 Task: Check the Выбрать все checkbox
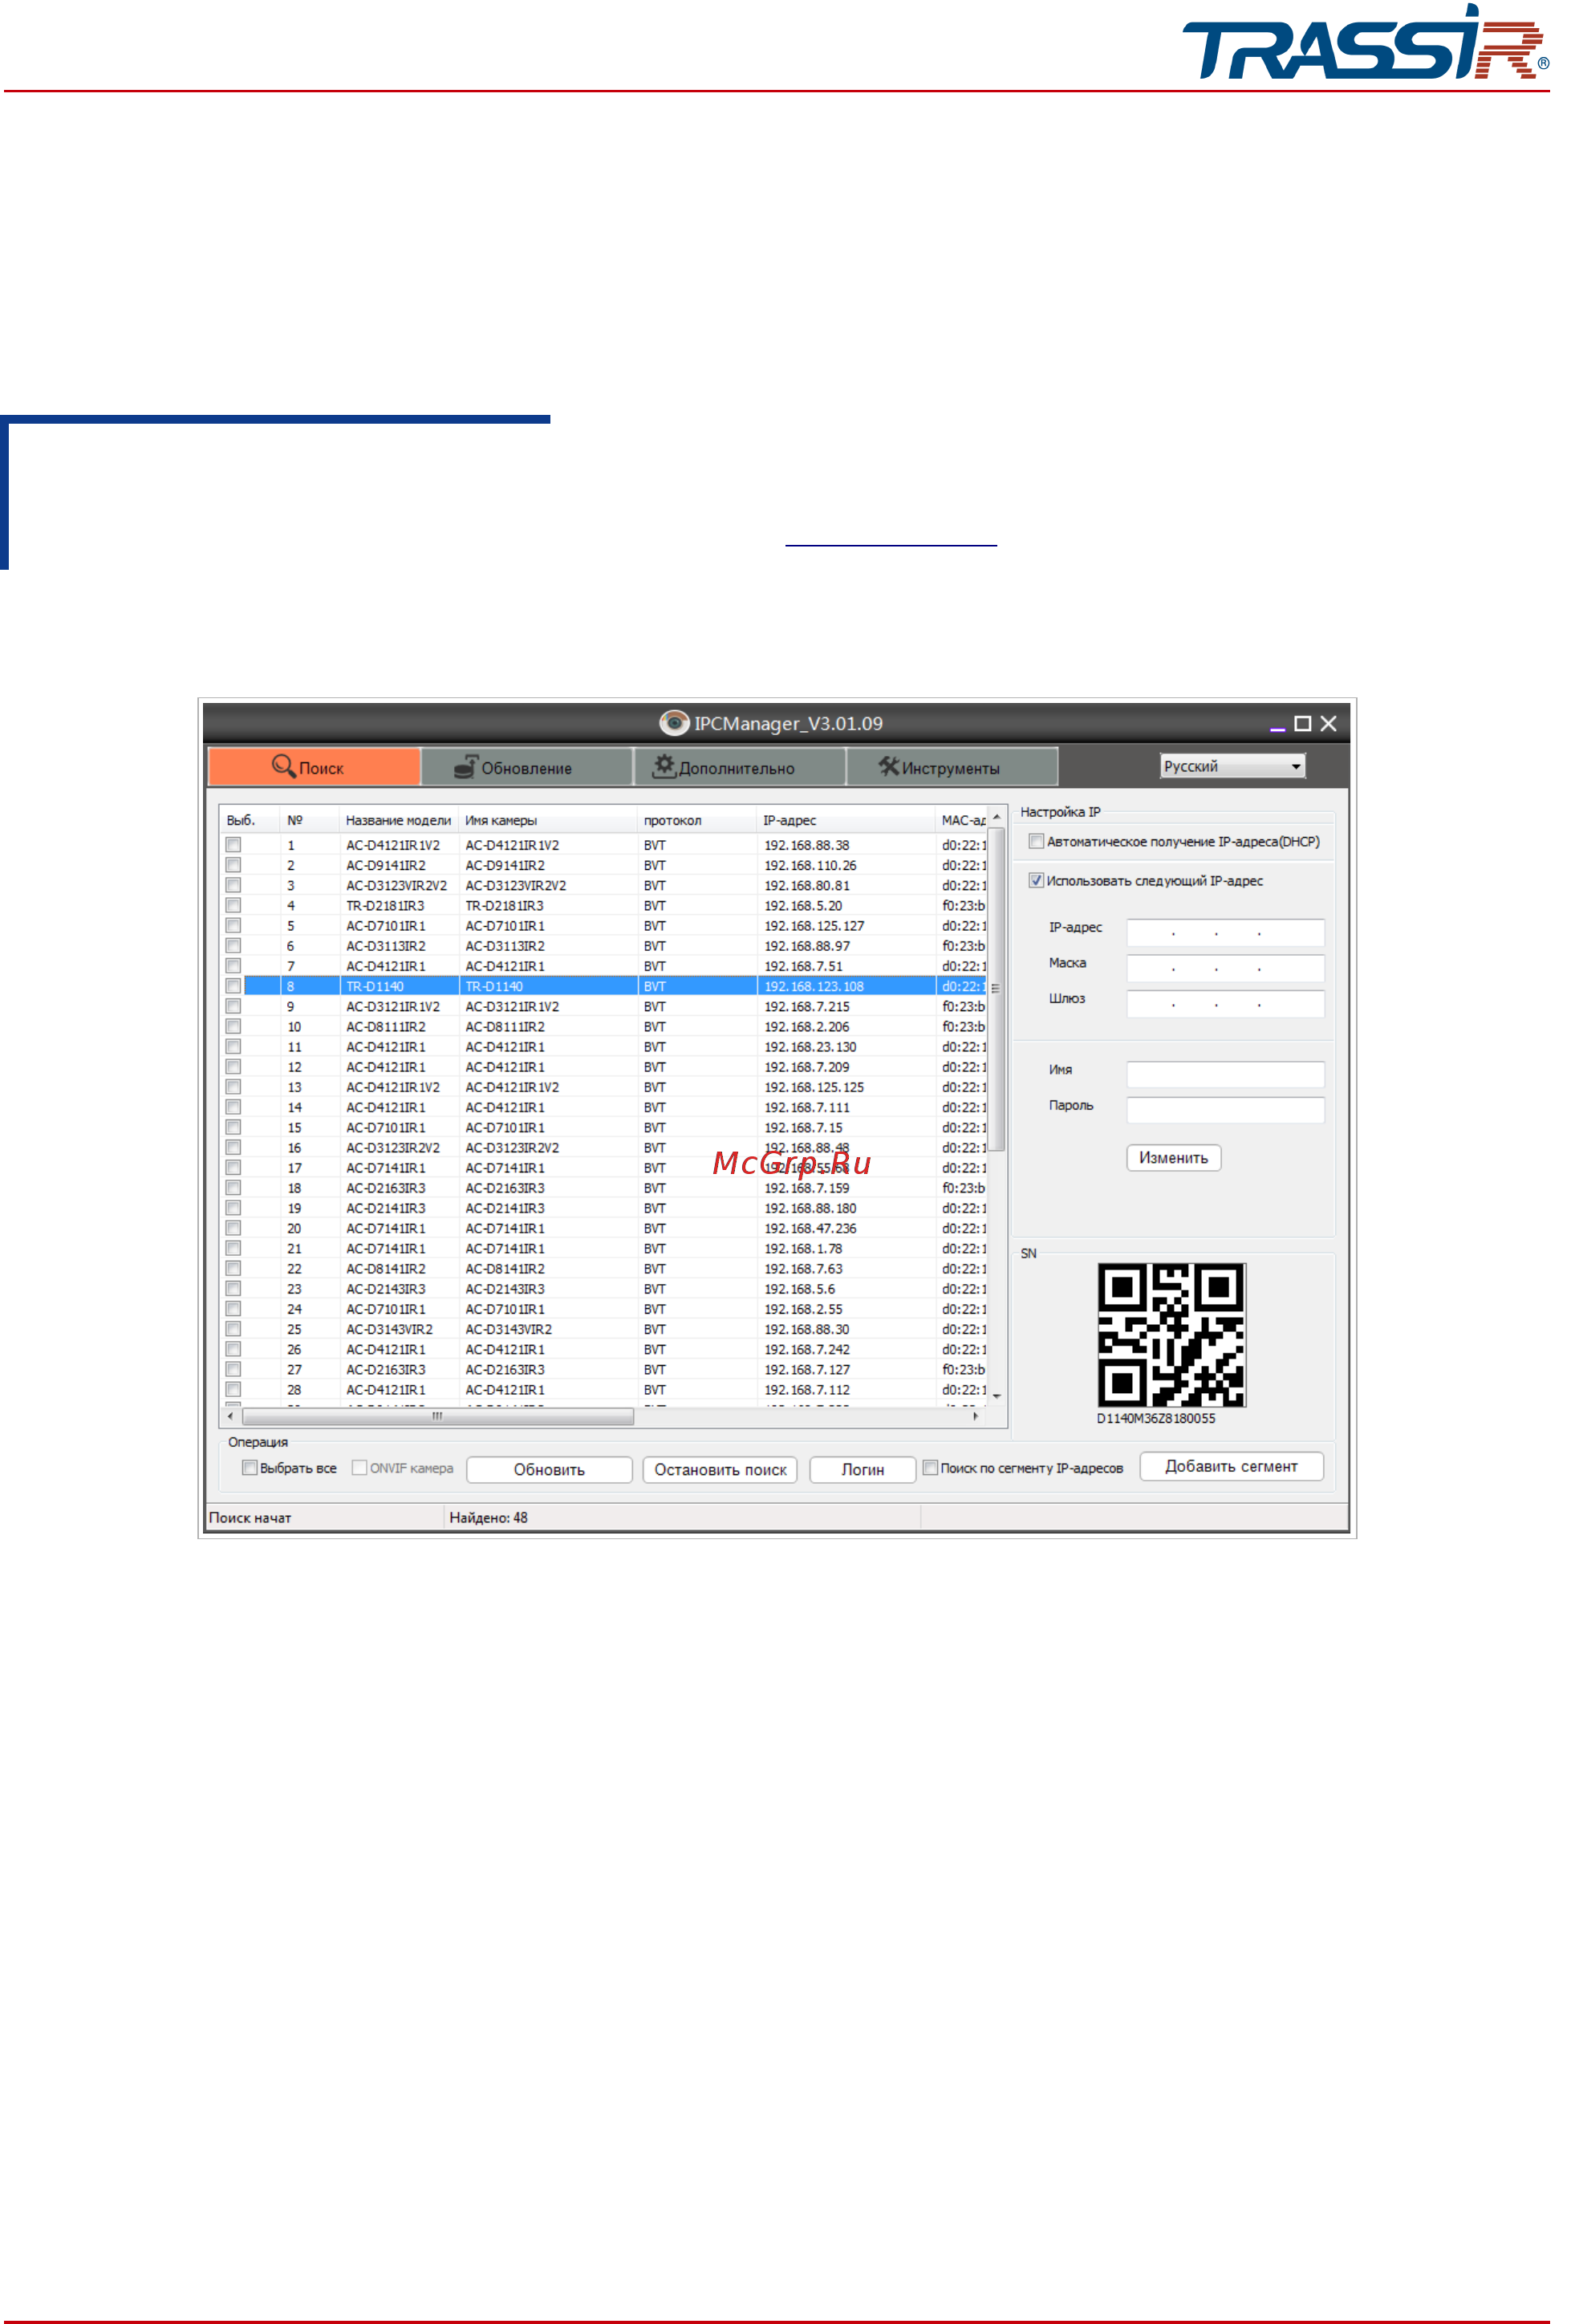click(250, 1467)
